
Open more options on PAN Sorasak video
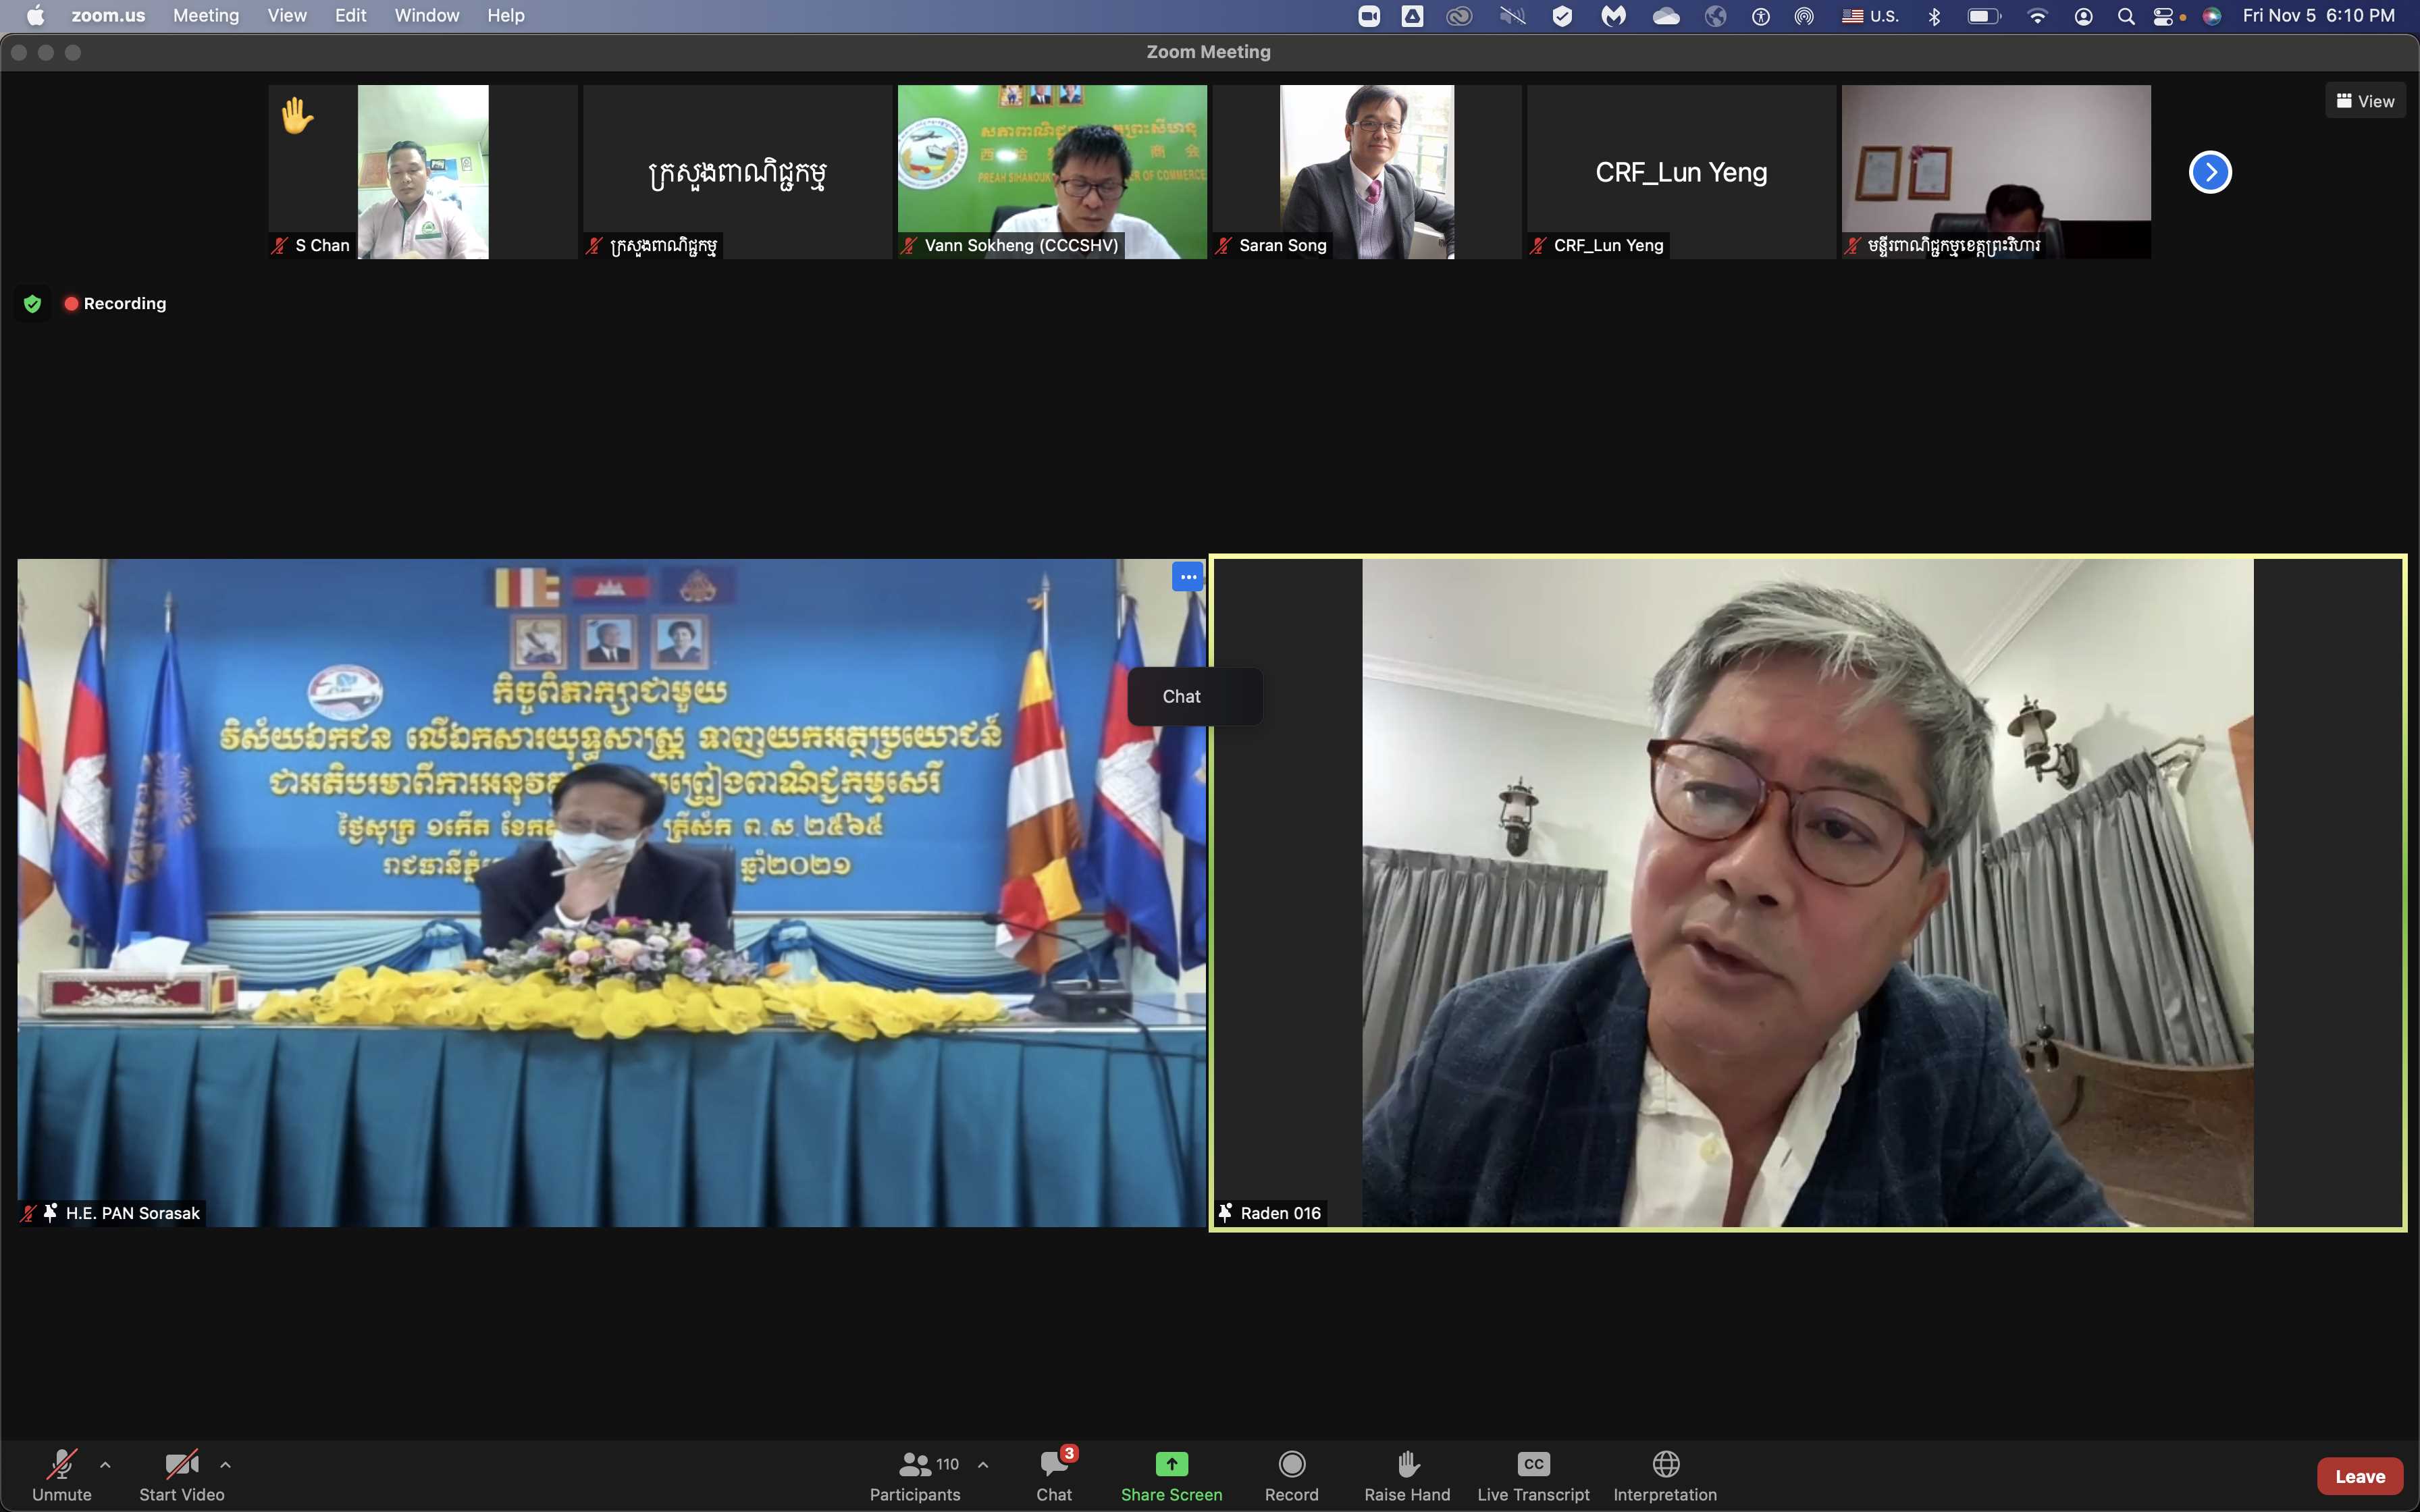pos(1187,577)
